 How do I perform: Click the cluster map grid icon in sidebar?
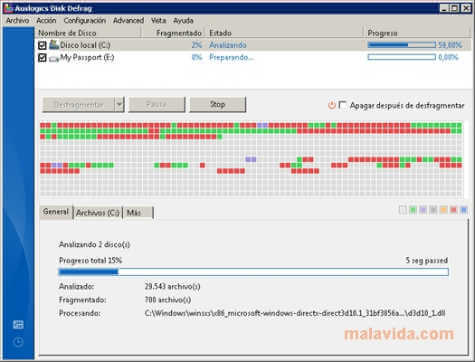click(x=18, y=324)
